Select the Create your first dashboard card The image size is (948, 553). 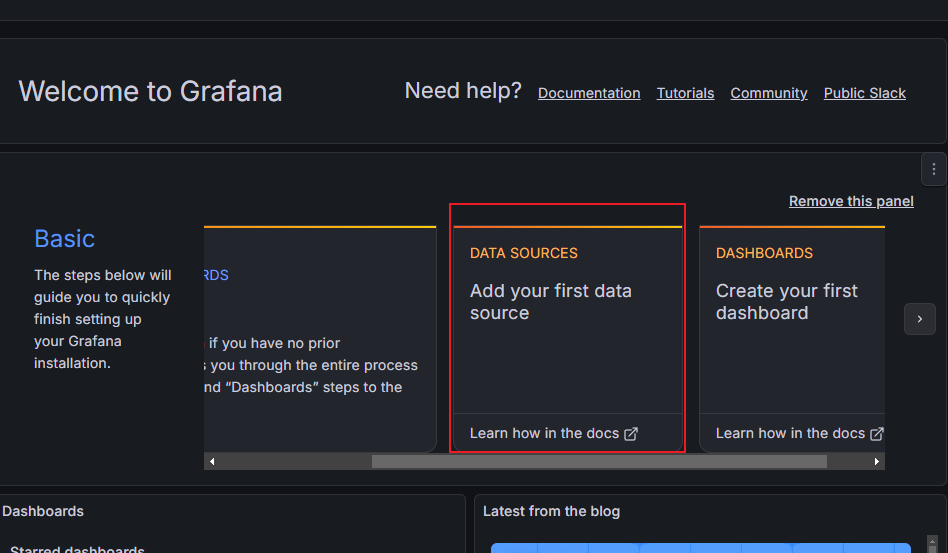click(x=792, y=338)
